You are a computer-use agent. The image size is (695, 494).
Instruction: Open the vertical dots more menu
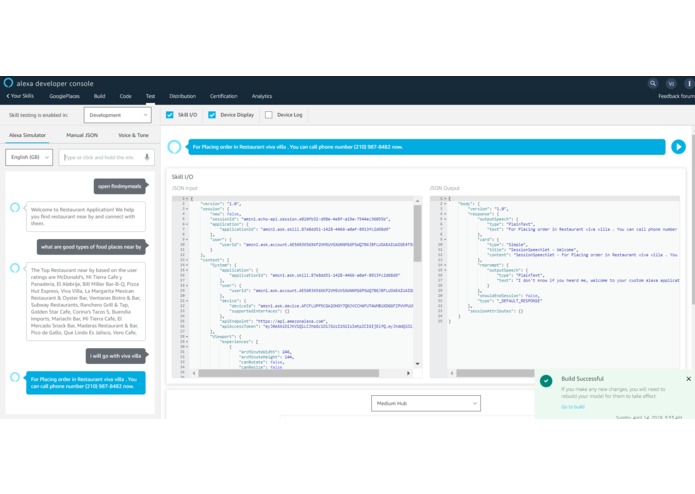[689, 83]
